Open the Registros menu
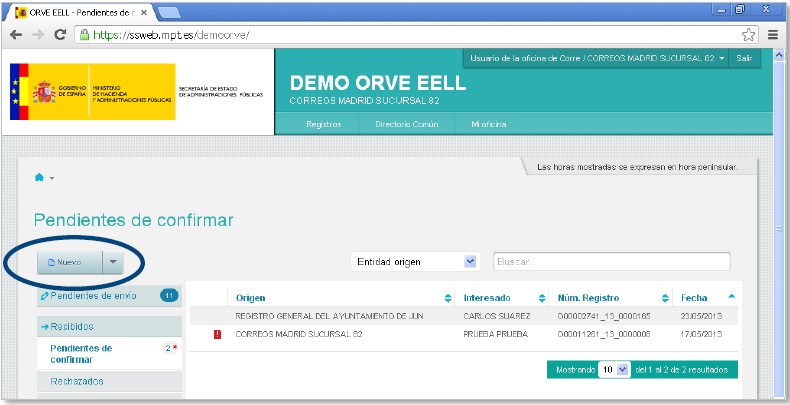Viewport: 790px width, 405px height. point(323,124)
